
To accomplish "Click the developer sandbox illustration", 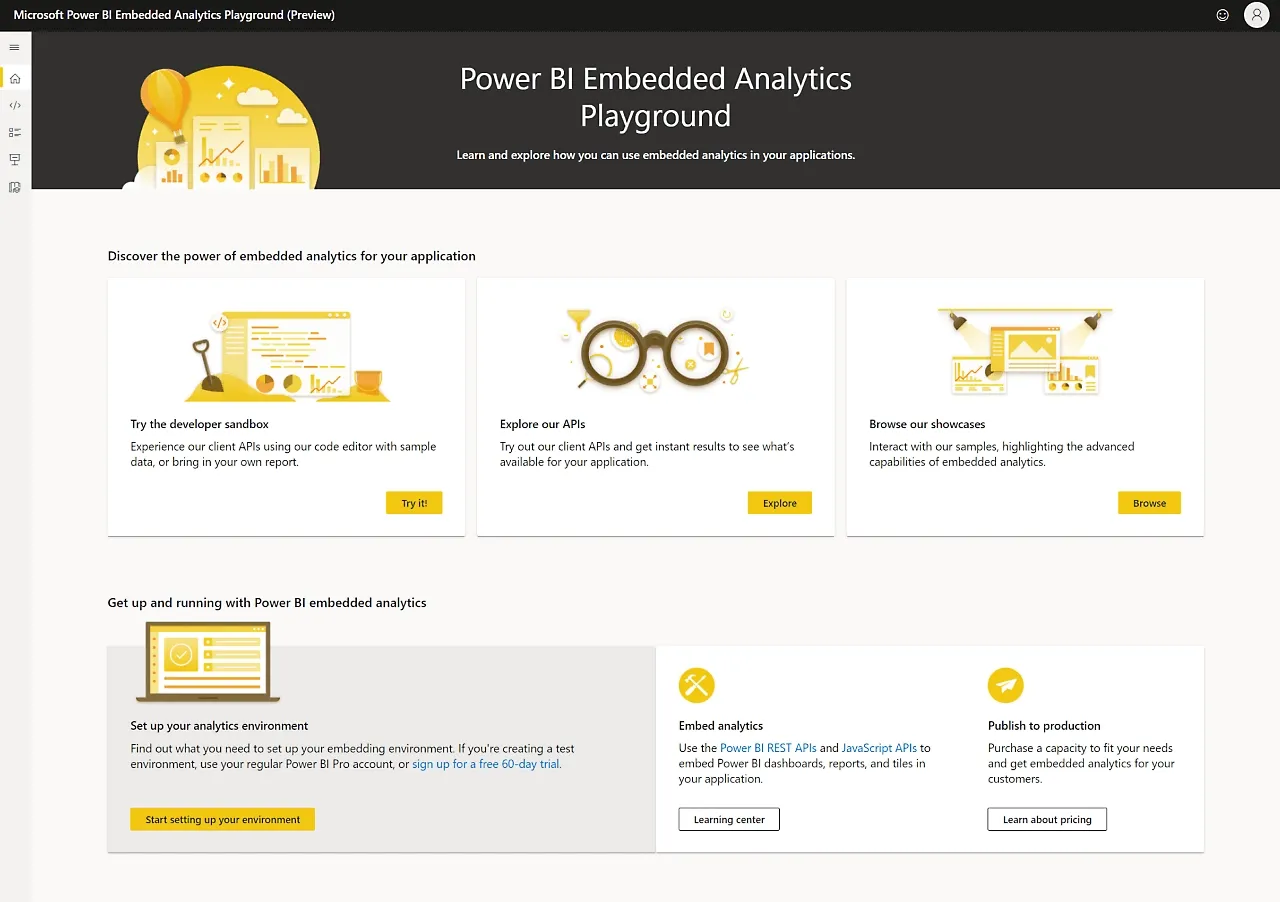I will pyautogui.click(x=287, y=356).
